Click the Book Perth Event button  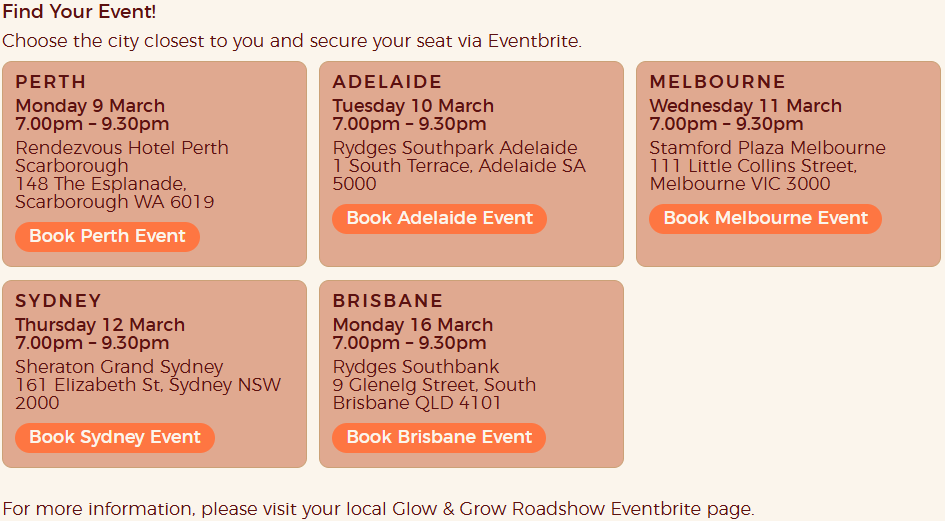click(107, 237)
